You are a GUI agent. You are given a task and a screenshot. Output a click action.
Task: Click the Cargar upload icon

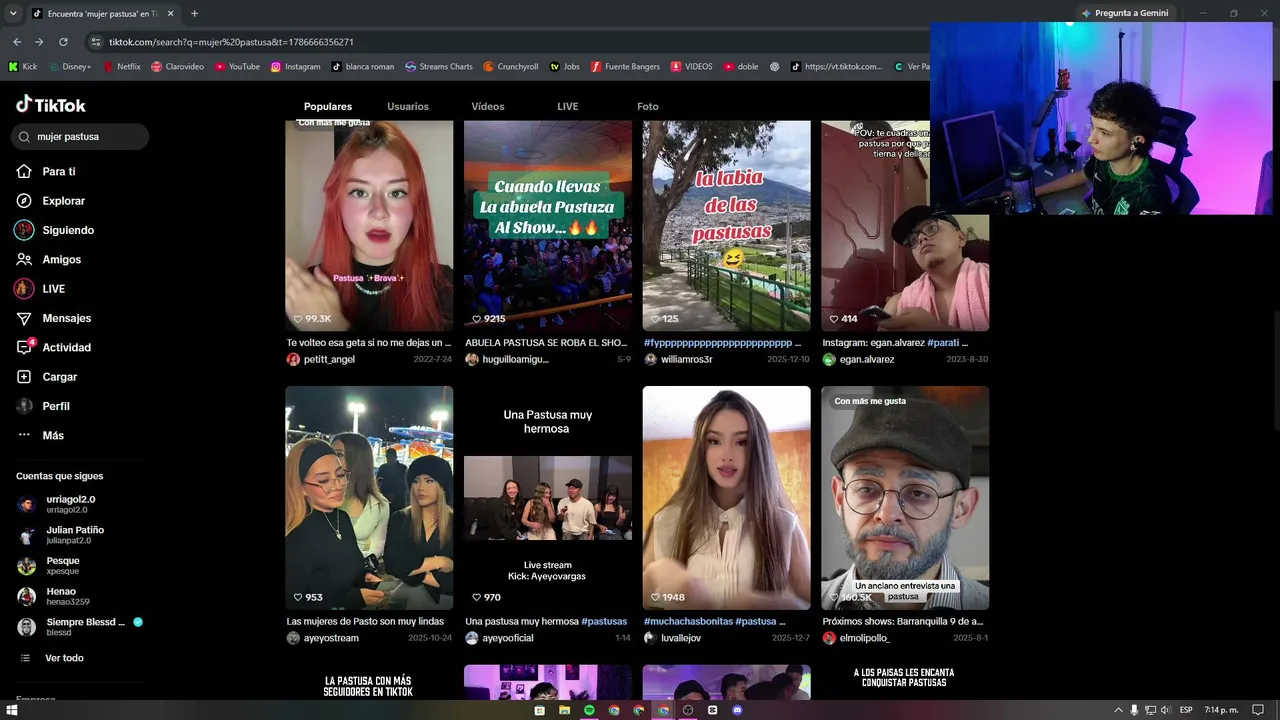coord(24,377)
